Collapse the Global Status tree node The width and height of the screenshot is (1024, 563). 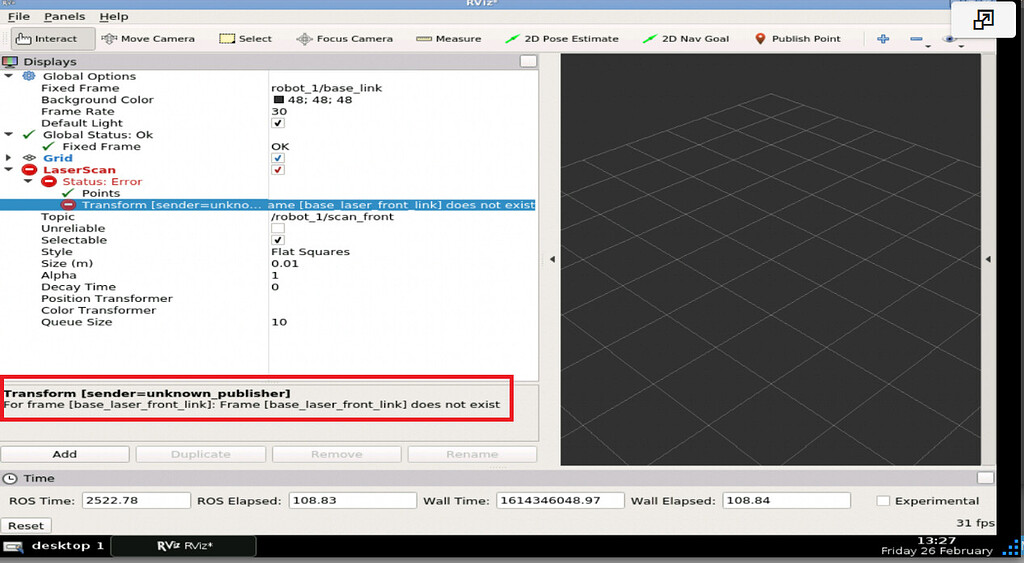[x=8, y=135]
